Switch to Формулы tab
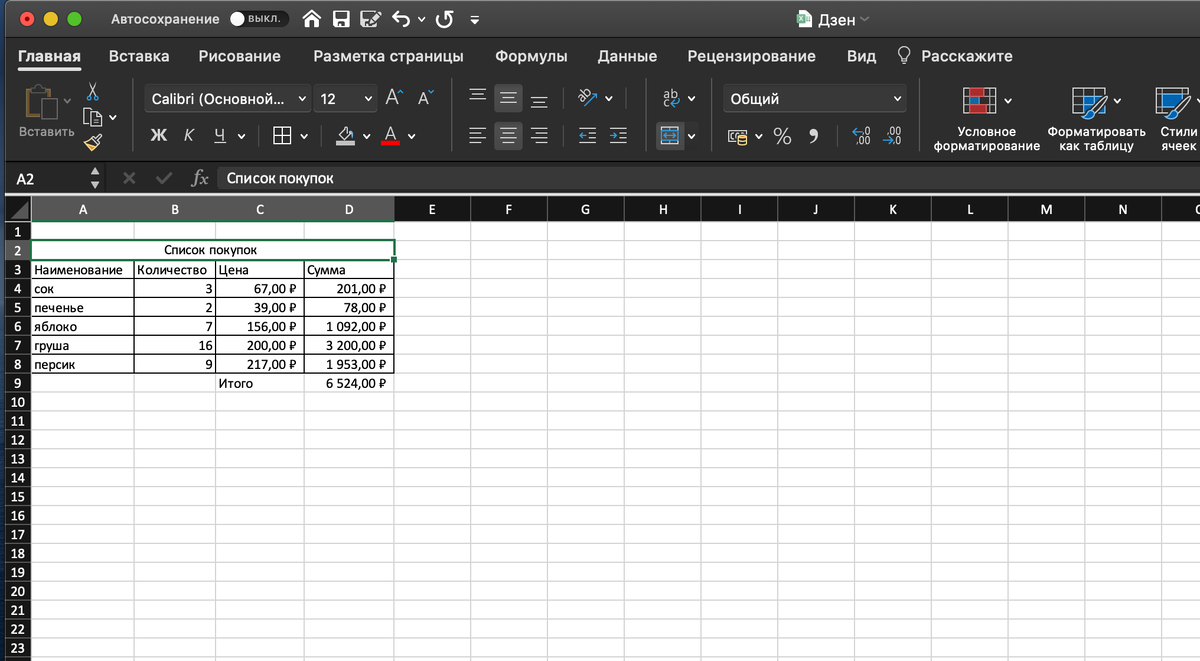The image size is (1200, 661). click(x=531, y=57)
